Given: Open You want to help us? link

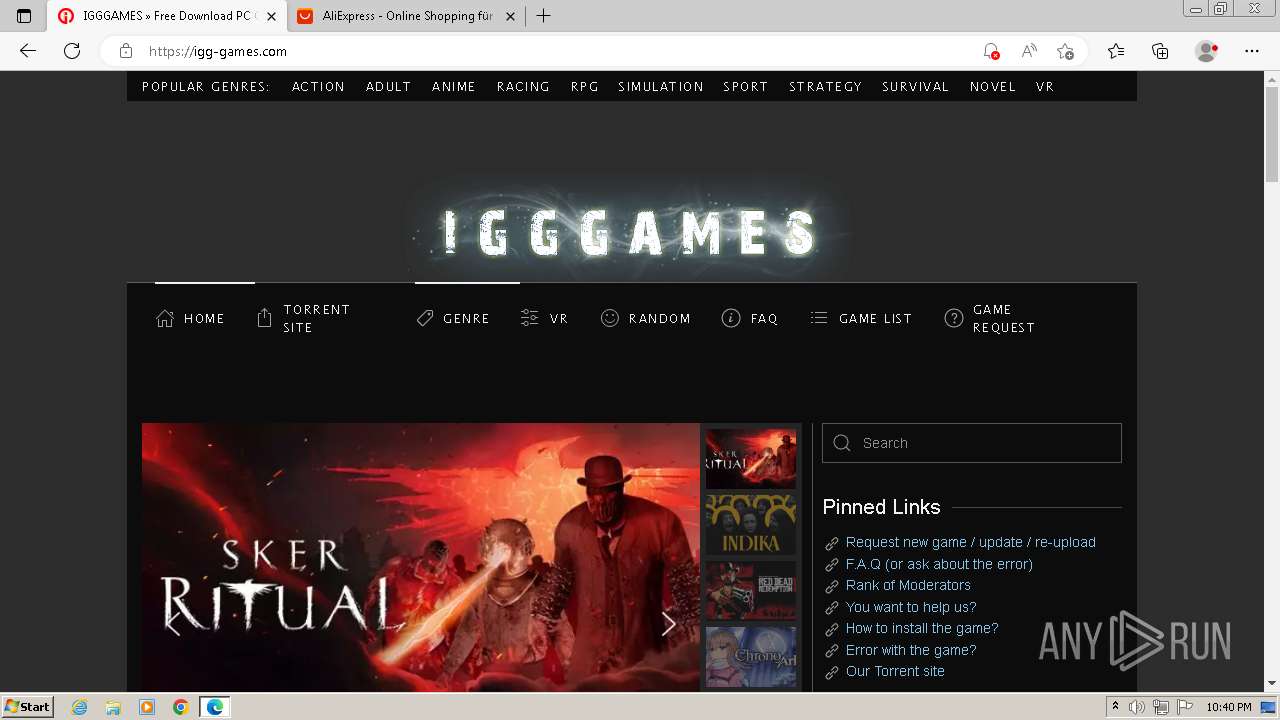Looking at the screenshot, I should click(911, 607).
